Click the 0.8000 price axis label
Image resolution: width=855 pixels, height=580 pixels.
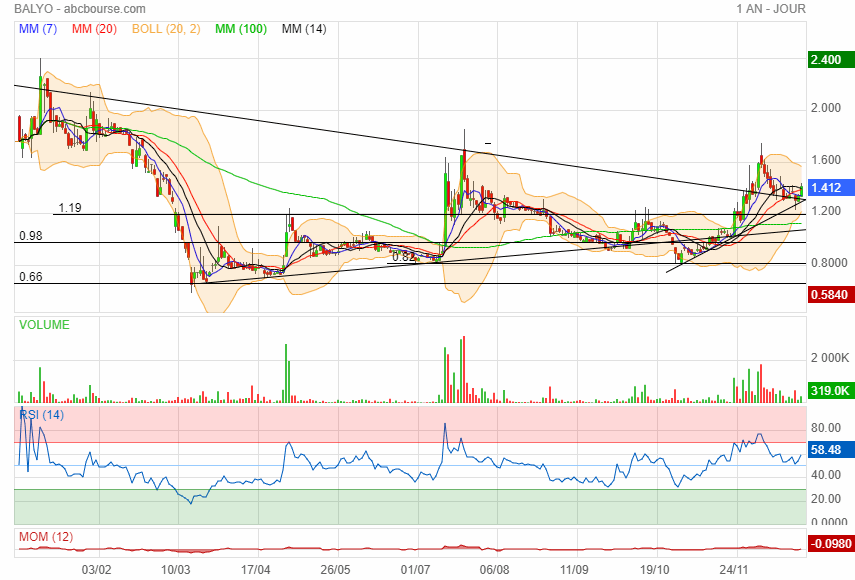coord(829,263)
